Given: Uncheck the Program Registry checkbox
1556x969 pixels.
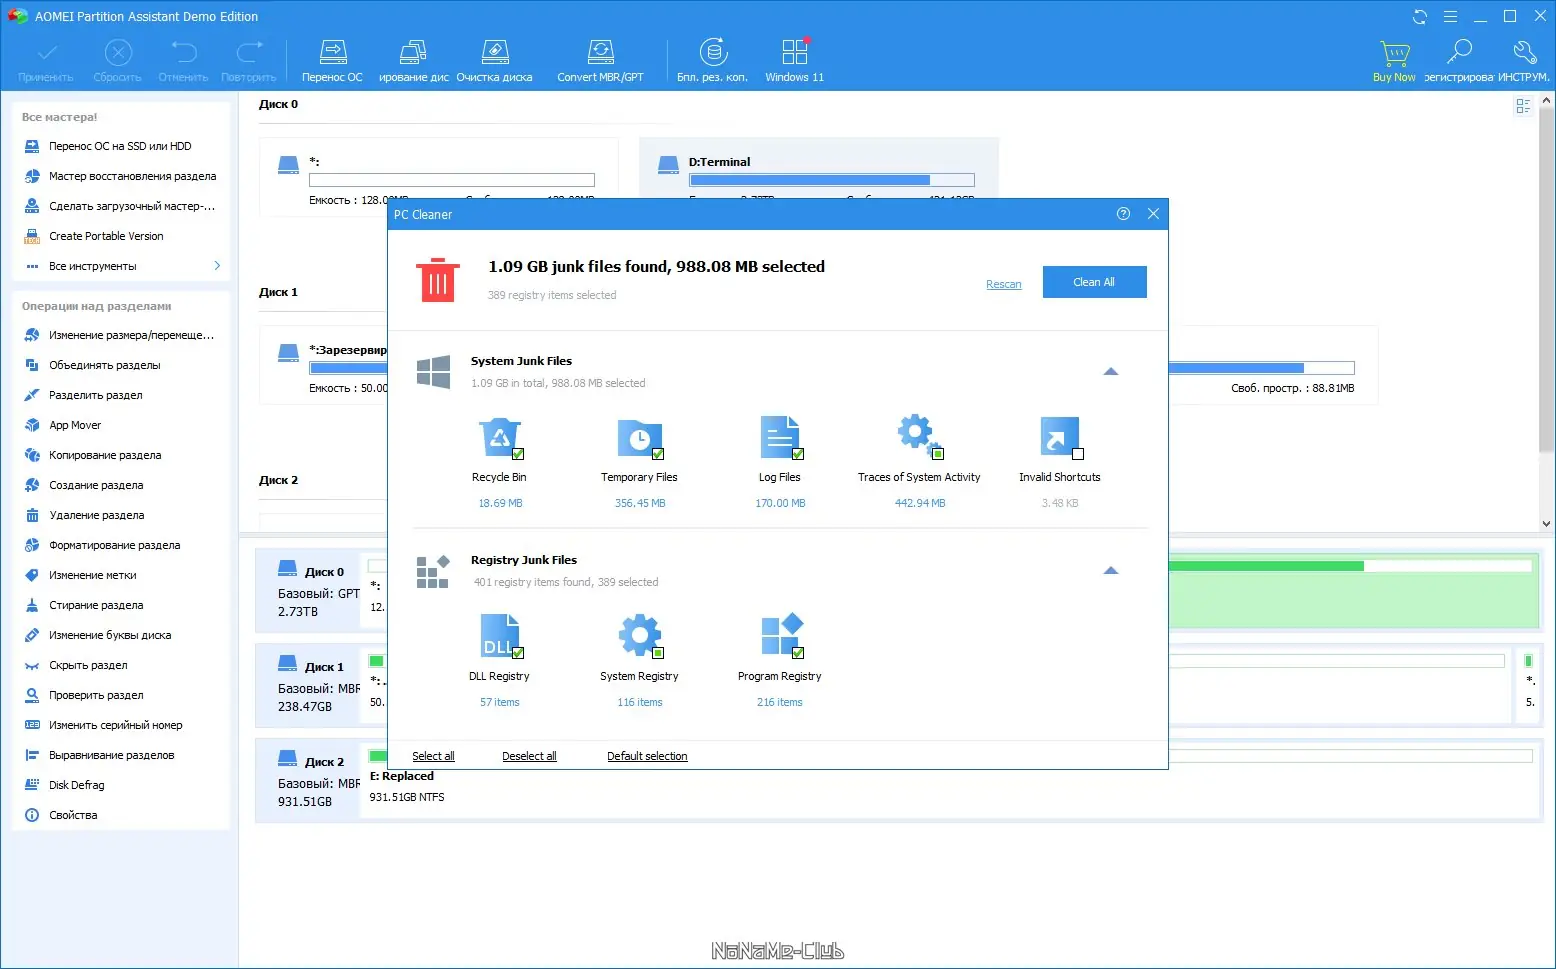Looking at the screenshot, I should coord(798,653).
